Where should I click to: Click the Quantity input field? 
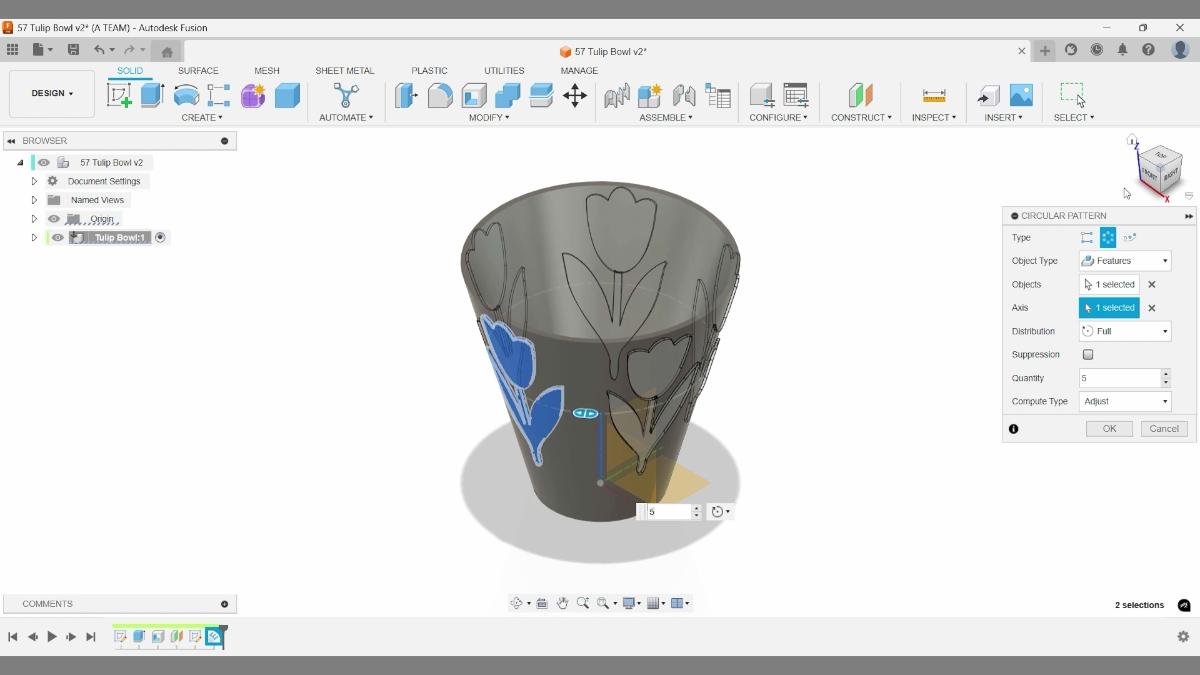1119,378
